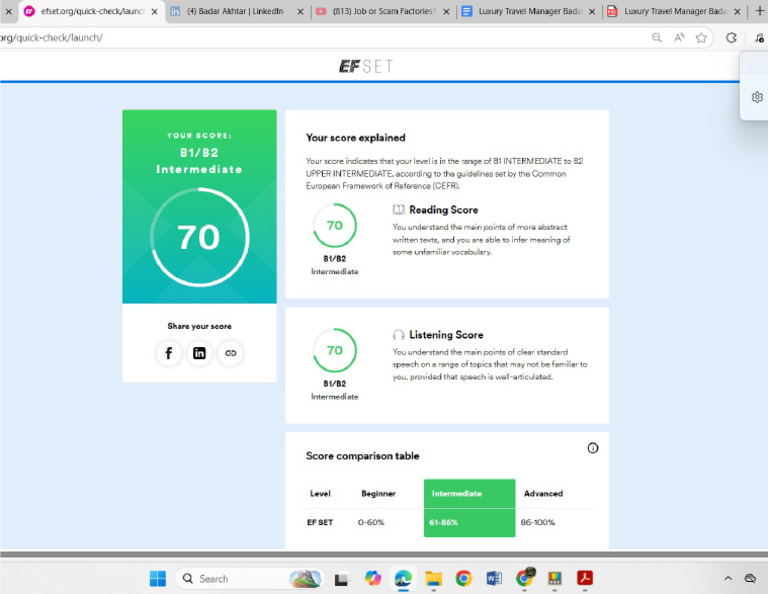Click the address bar URL
This screenshot has height=594, width=768.
(x=51, y=38)
